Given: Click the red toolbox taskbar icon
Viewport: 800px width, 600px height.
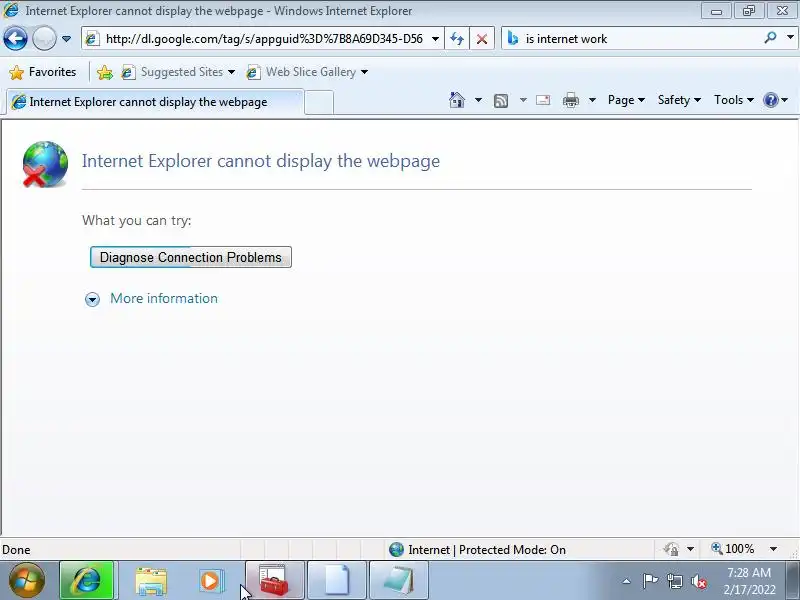Looking at the screenshot, I should coord(274,581).
